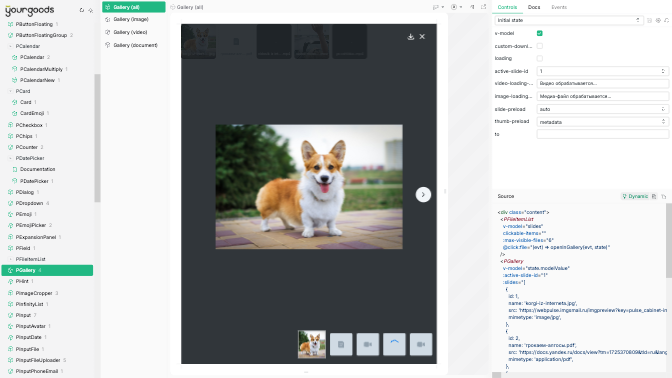The height and width of the screenshot is (378, 672).
Task: Switch to the Docs tab
Action: coord(534,7)
